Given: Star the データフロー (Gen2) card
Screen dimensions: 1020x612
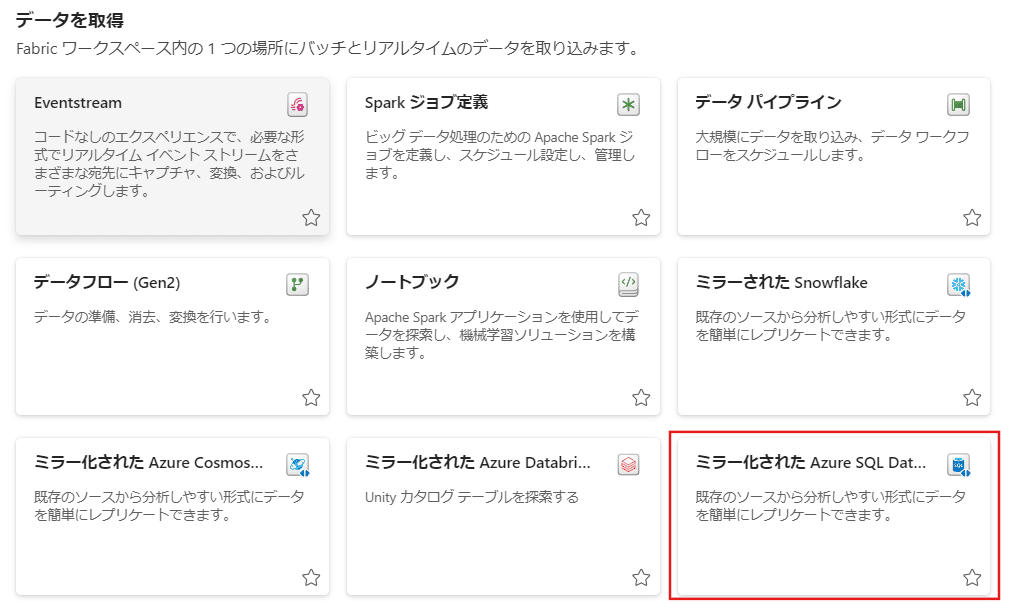Looking at the screenshot, I should (311, 397).
